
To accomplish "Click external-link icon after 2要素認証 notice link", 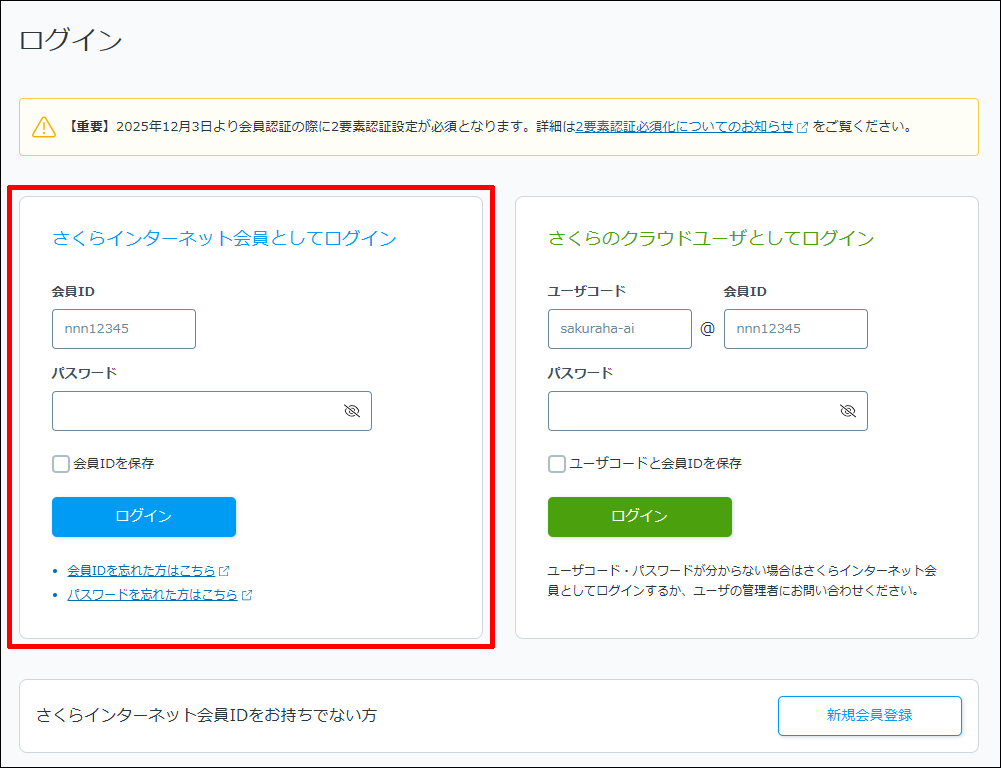I will 802,128.
